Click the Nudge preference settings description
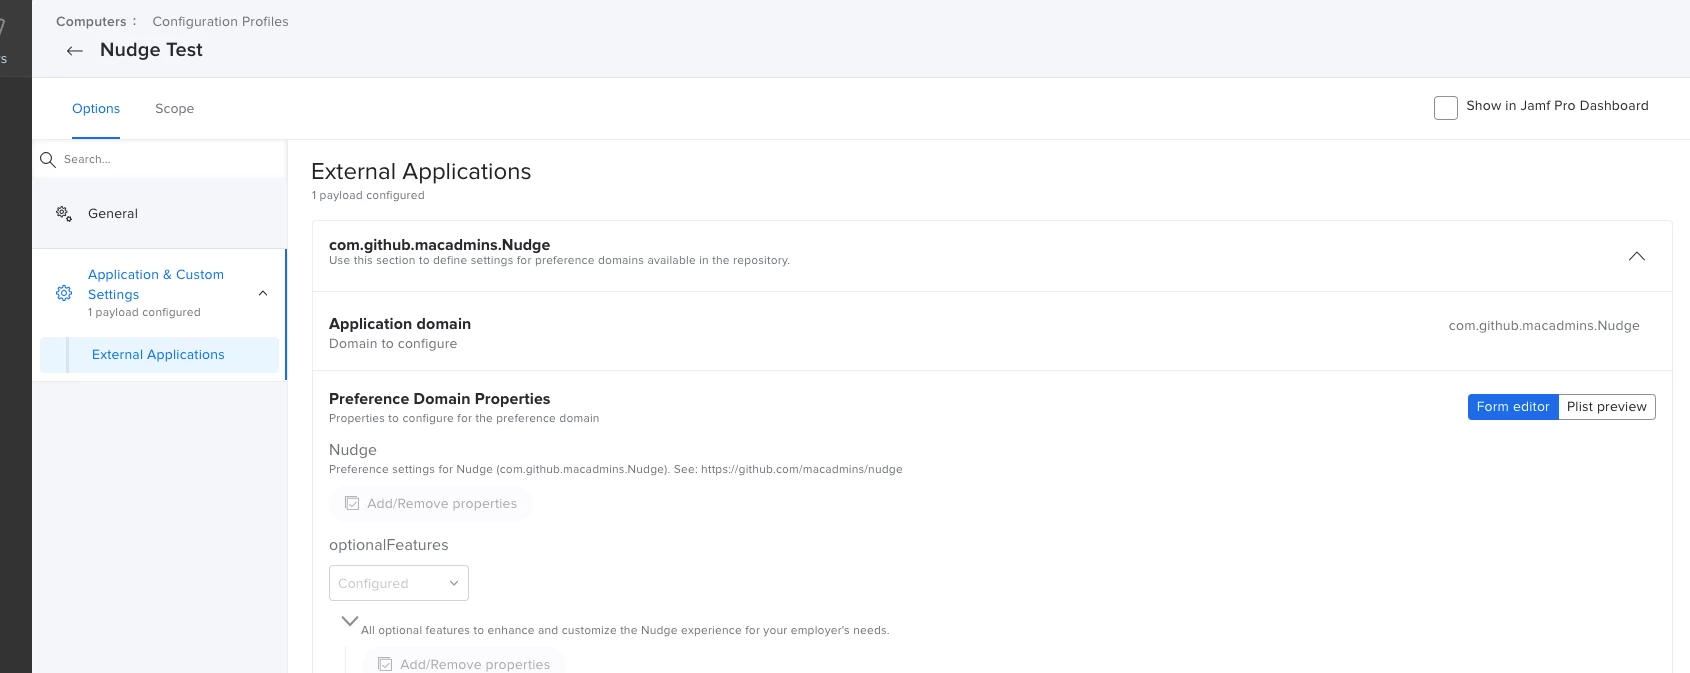The image size is (1690, 673). [x=616, y=469]
